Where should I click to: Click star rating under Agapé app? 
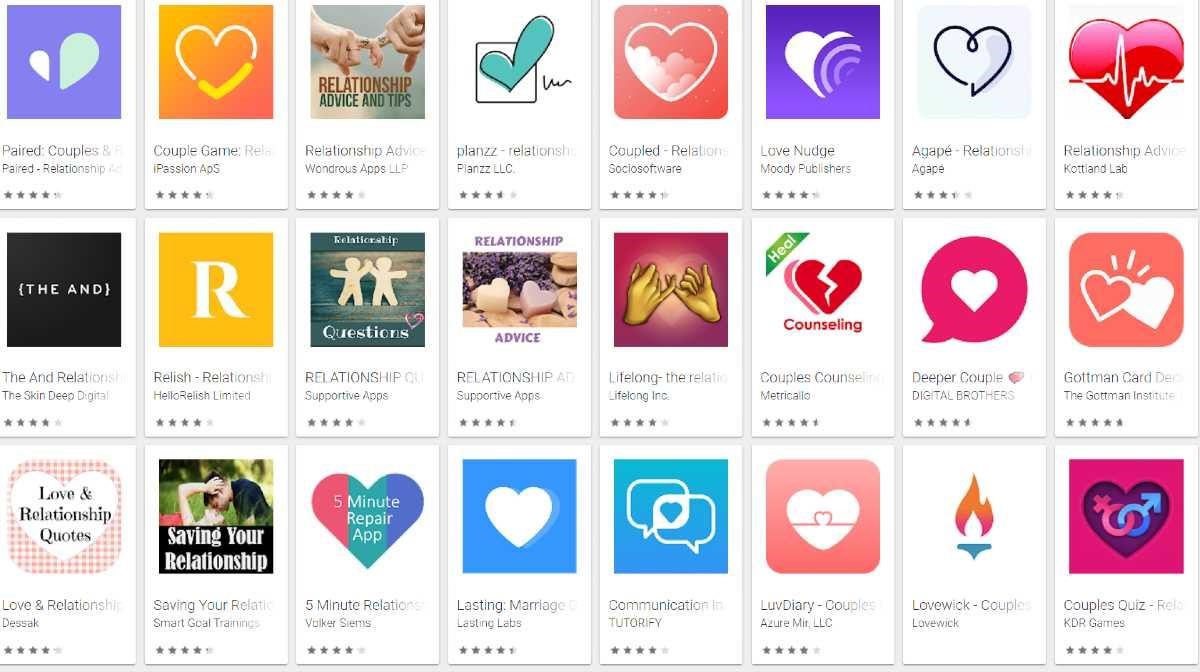pos(942,195)
